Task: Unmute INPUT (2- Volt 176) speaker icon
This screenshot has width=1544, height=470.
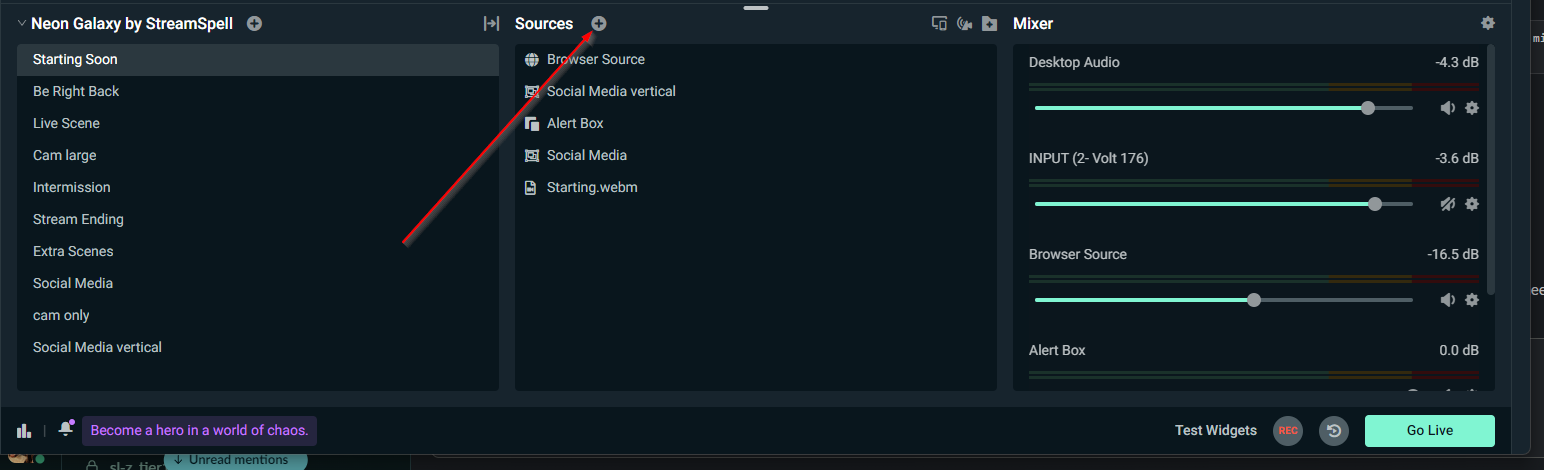Action: (1447, 204)
